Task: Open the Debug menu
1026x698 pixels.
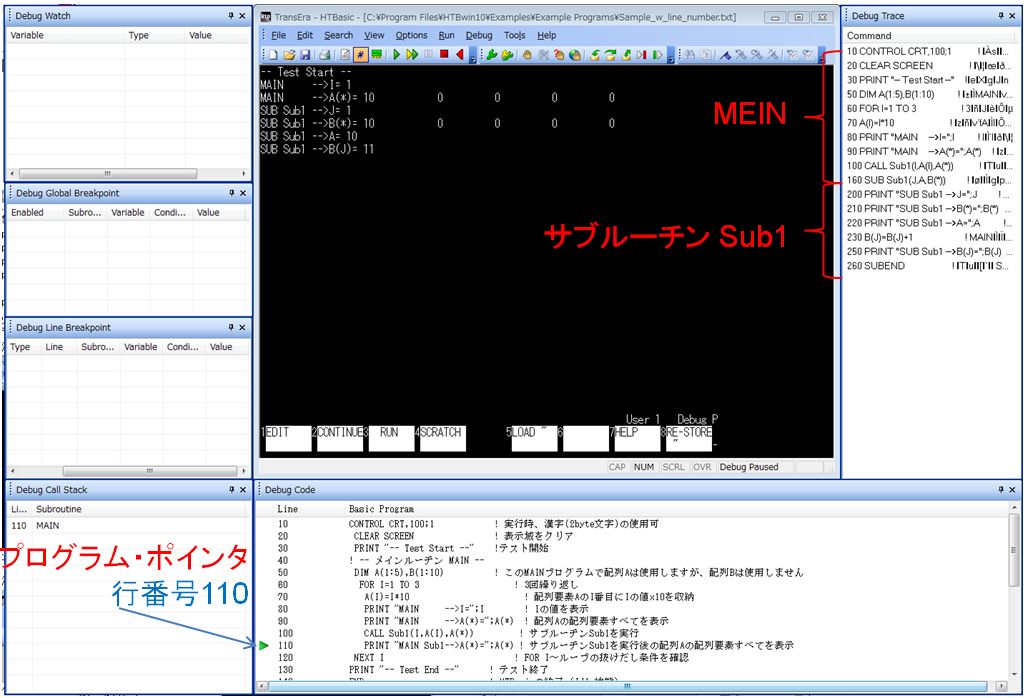Action: click(479, 35)
